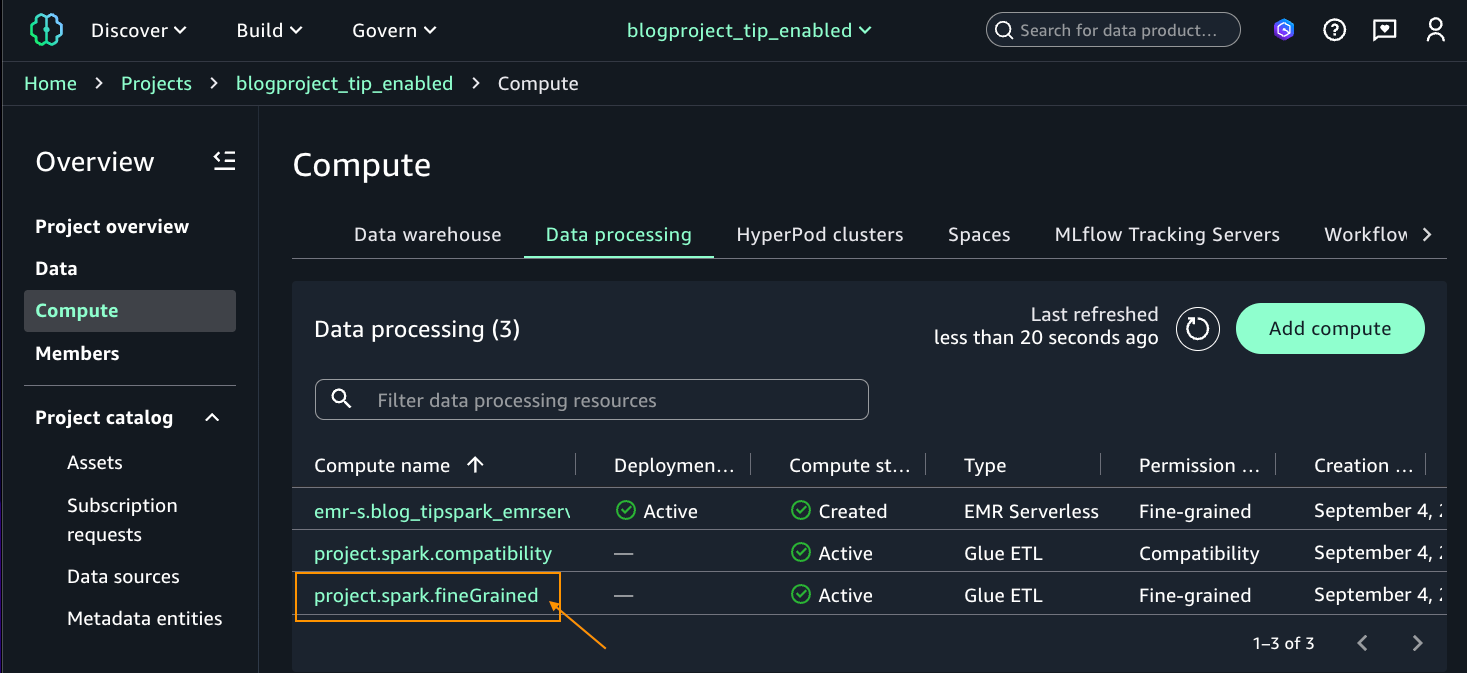Click the Add compute button
Screen dimensions: 1467x673
pos(1329,328)
